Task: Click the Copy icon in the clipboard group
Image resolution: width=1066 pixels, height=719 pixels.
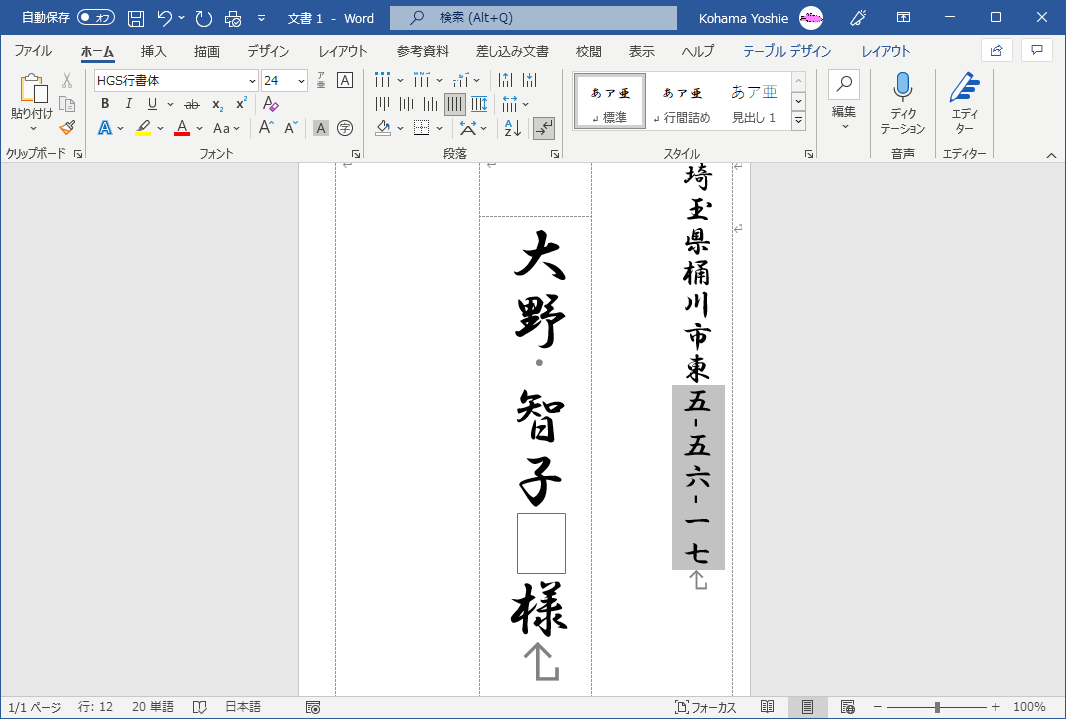Action: (67, 104)
